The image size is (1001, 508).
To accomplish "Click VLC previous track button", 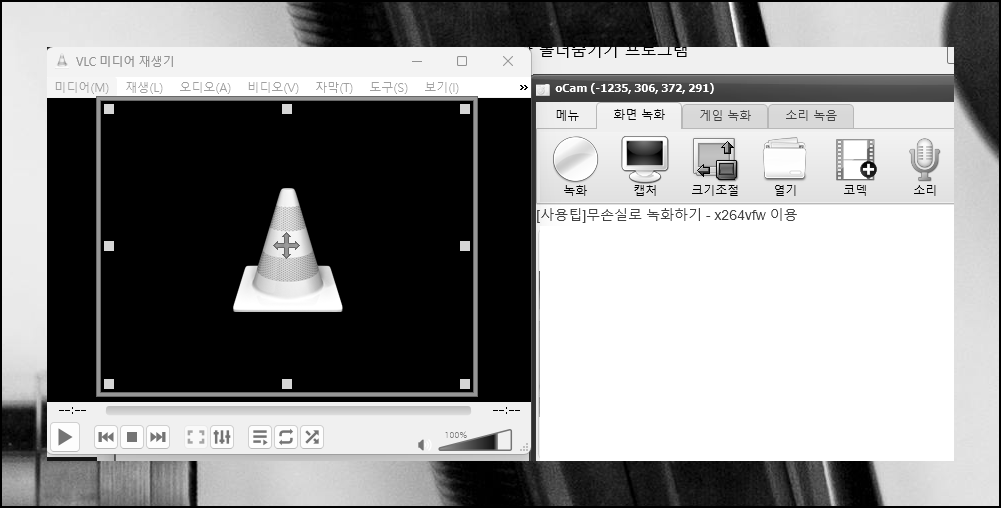I will [106, 437].
